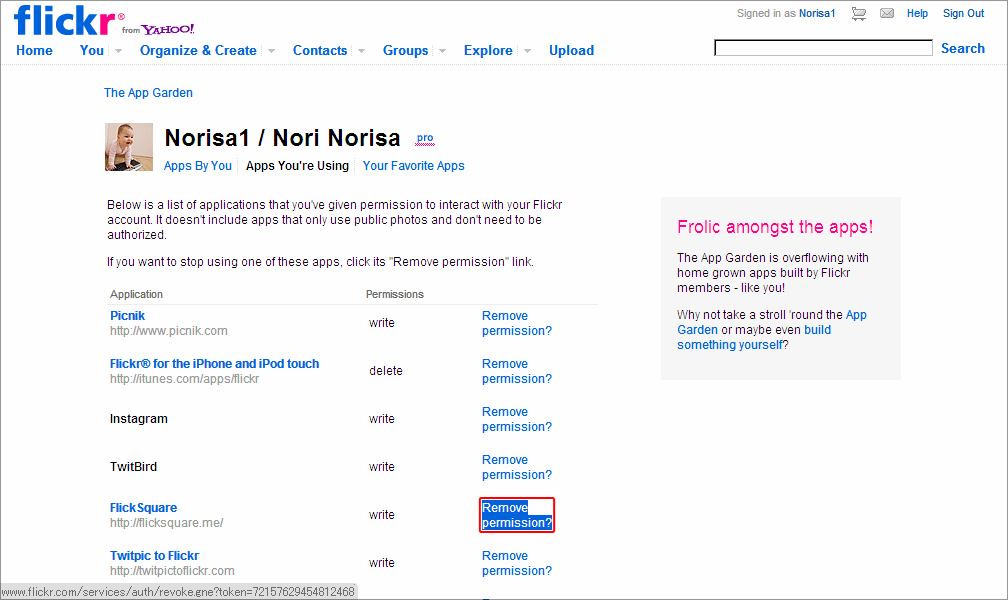Open The App Garden breadcrumb link
Viewport: 1008px width, 600px height.
coord(148,93)
